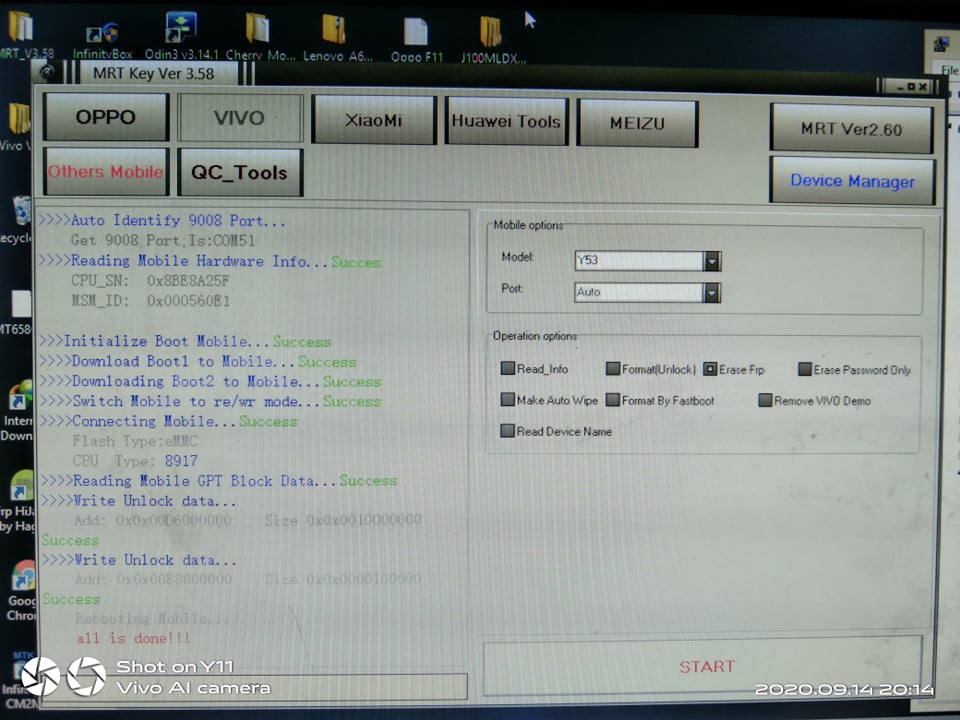Image resolution: width=960 pixels, height=720 pixels.
Task: Click 'Switch Mobile to re/wr mode' log line
Action: click(x=211, y=402)
